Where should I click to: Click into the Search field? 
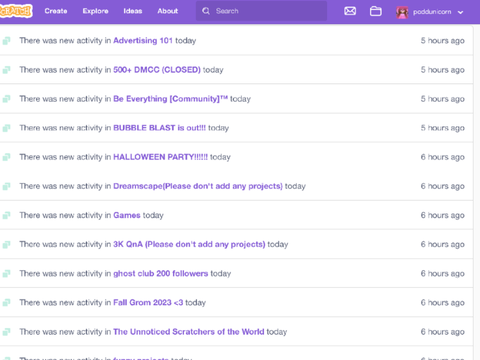(261, 11)
